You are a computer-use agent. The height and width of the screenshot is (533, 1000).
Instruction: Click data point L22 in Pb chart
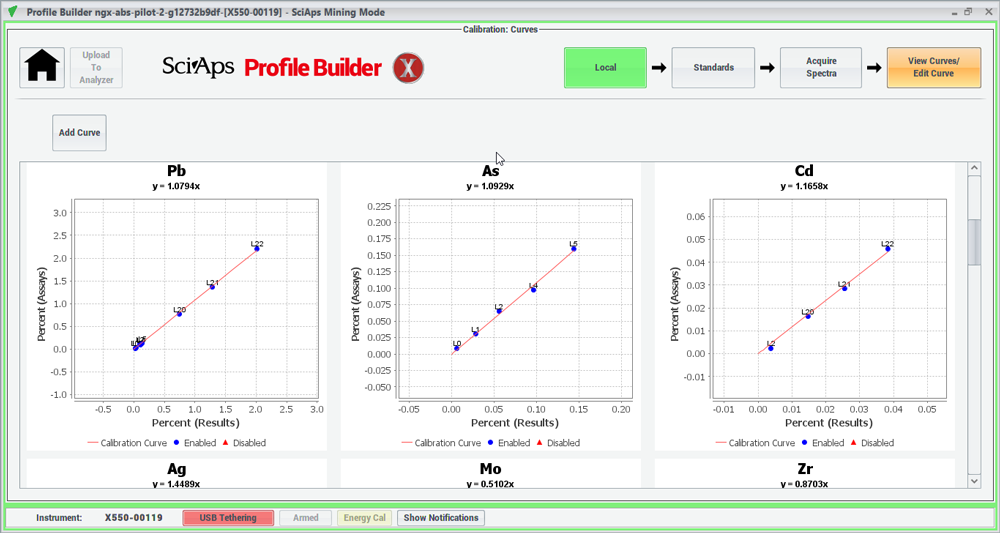(x=256, y=249)
